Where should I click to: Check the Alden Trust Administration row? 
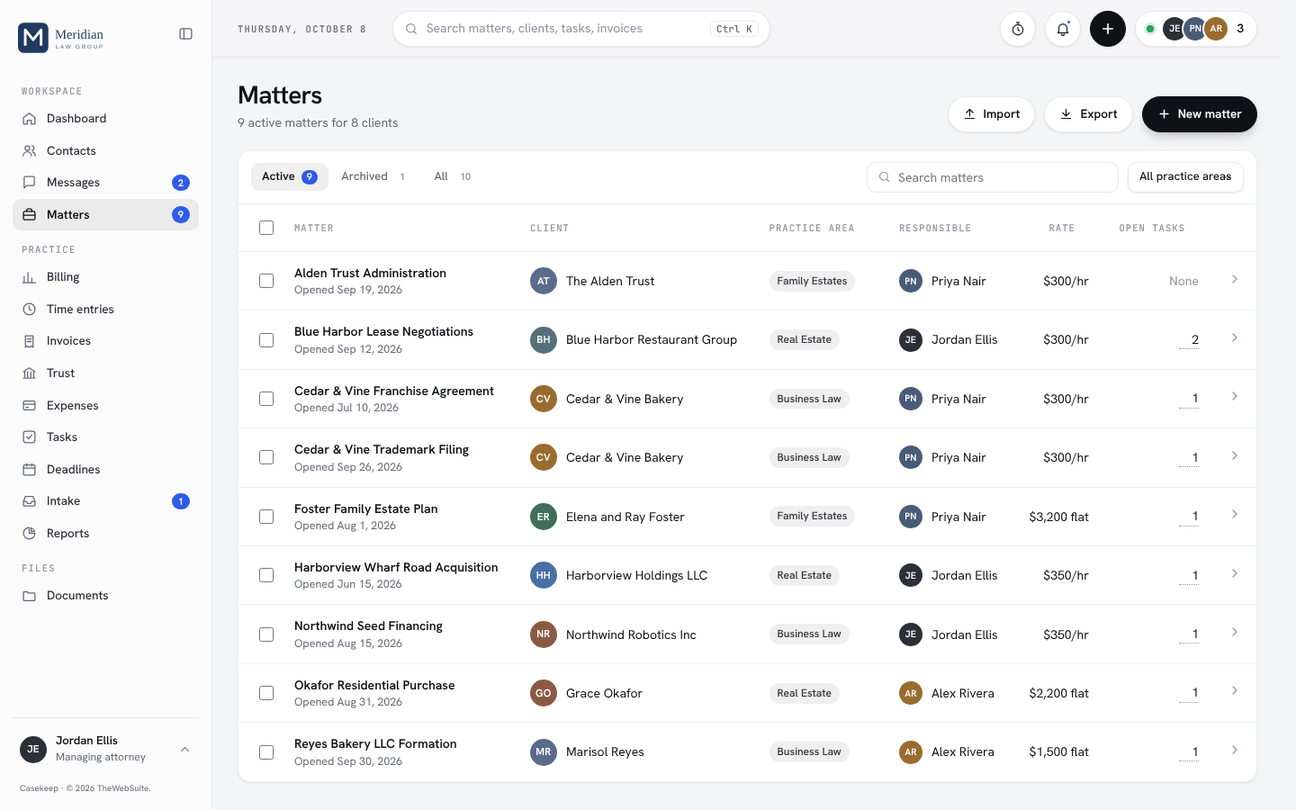[266, 281]
